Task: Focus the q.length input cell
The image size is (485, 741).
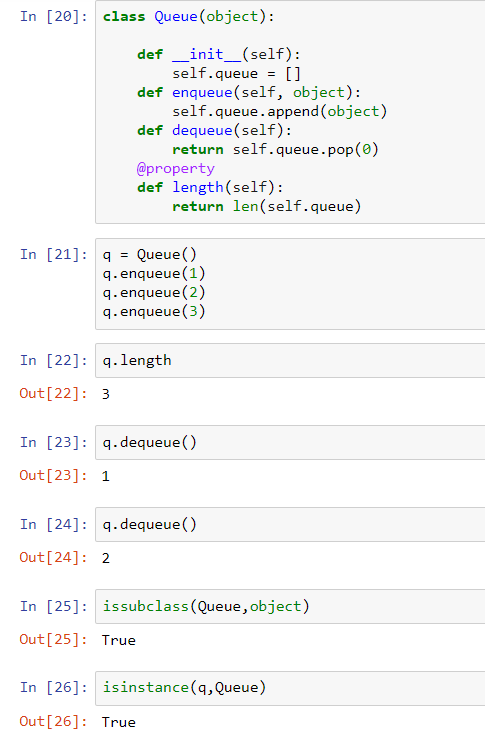Action: click(x=290, y=361)
